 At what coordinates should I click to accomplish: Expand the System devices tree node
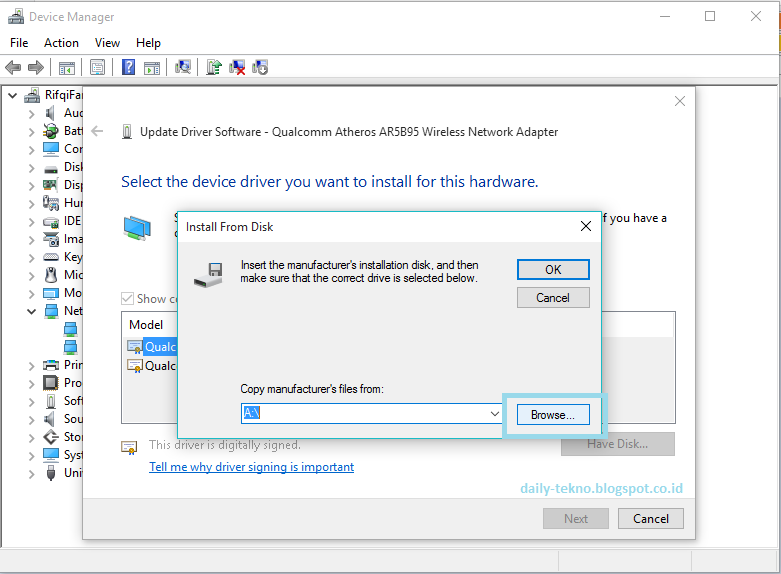point(31,455)
